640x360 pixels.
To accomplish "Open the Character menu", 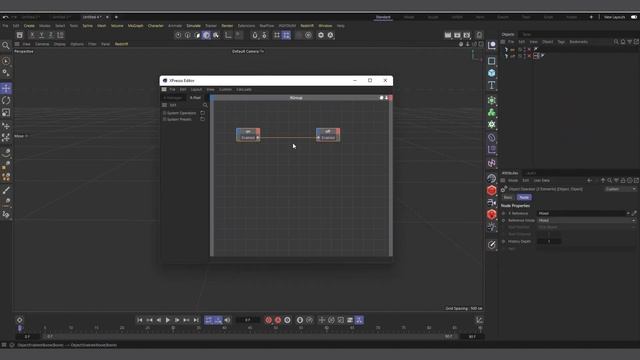I will [156, 26].
